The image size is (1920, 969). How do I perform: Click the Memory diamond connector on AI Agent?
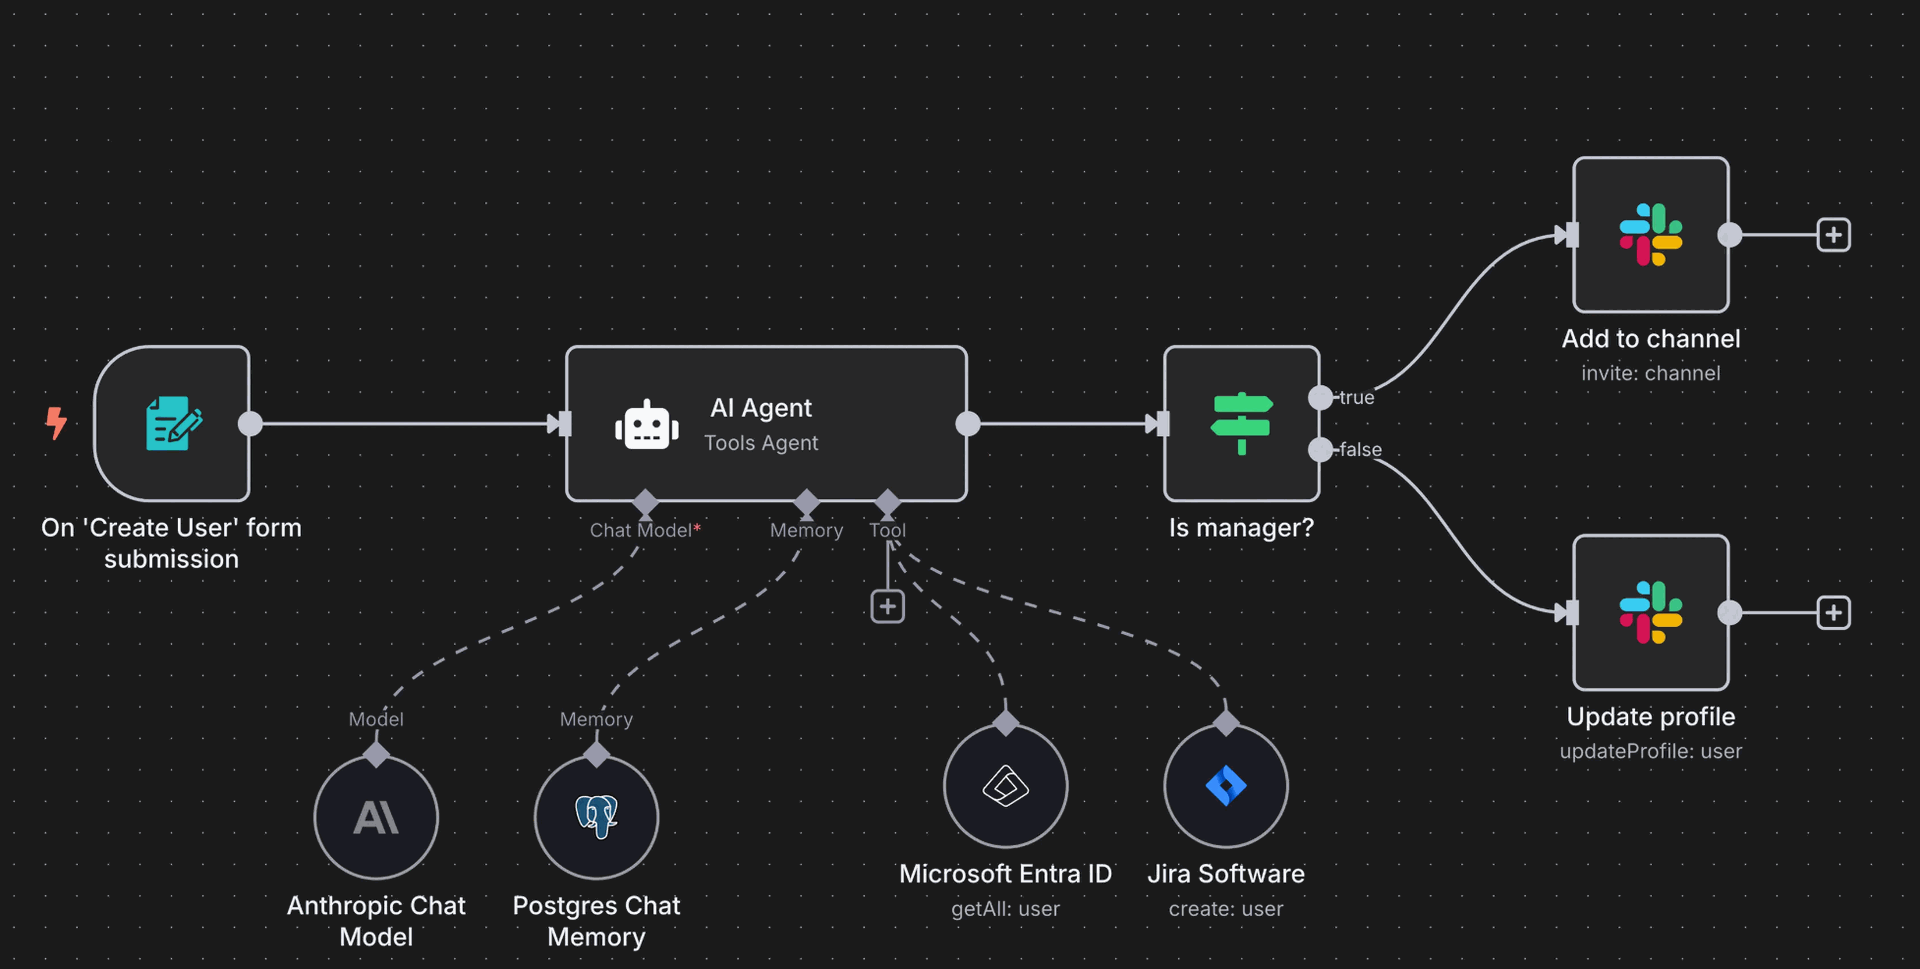click(x=806, y=502)
